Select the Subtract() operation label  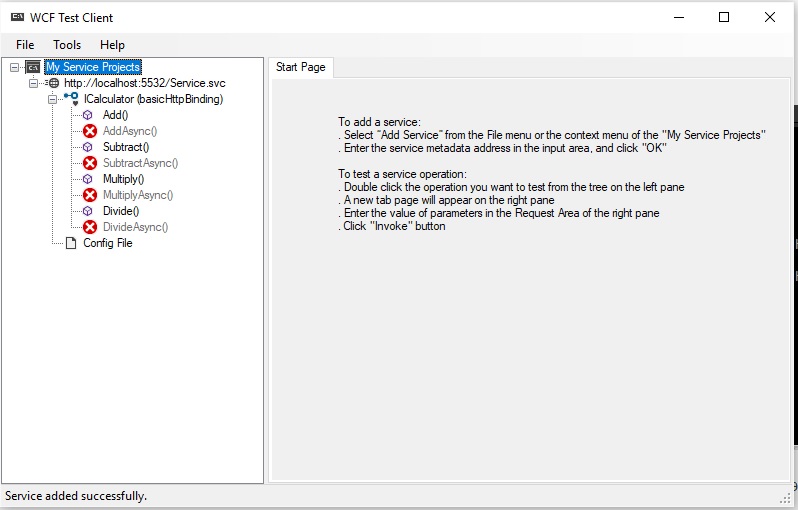tap(126, 147)
